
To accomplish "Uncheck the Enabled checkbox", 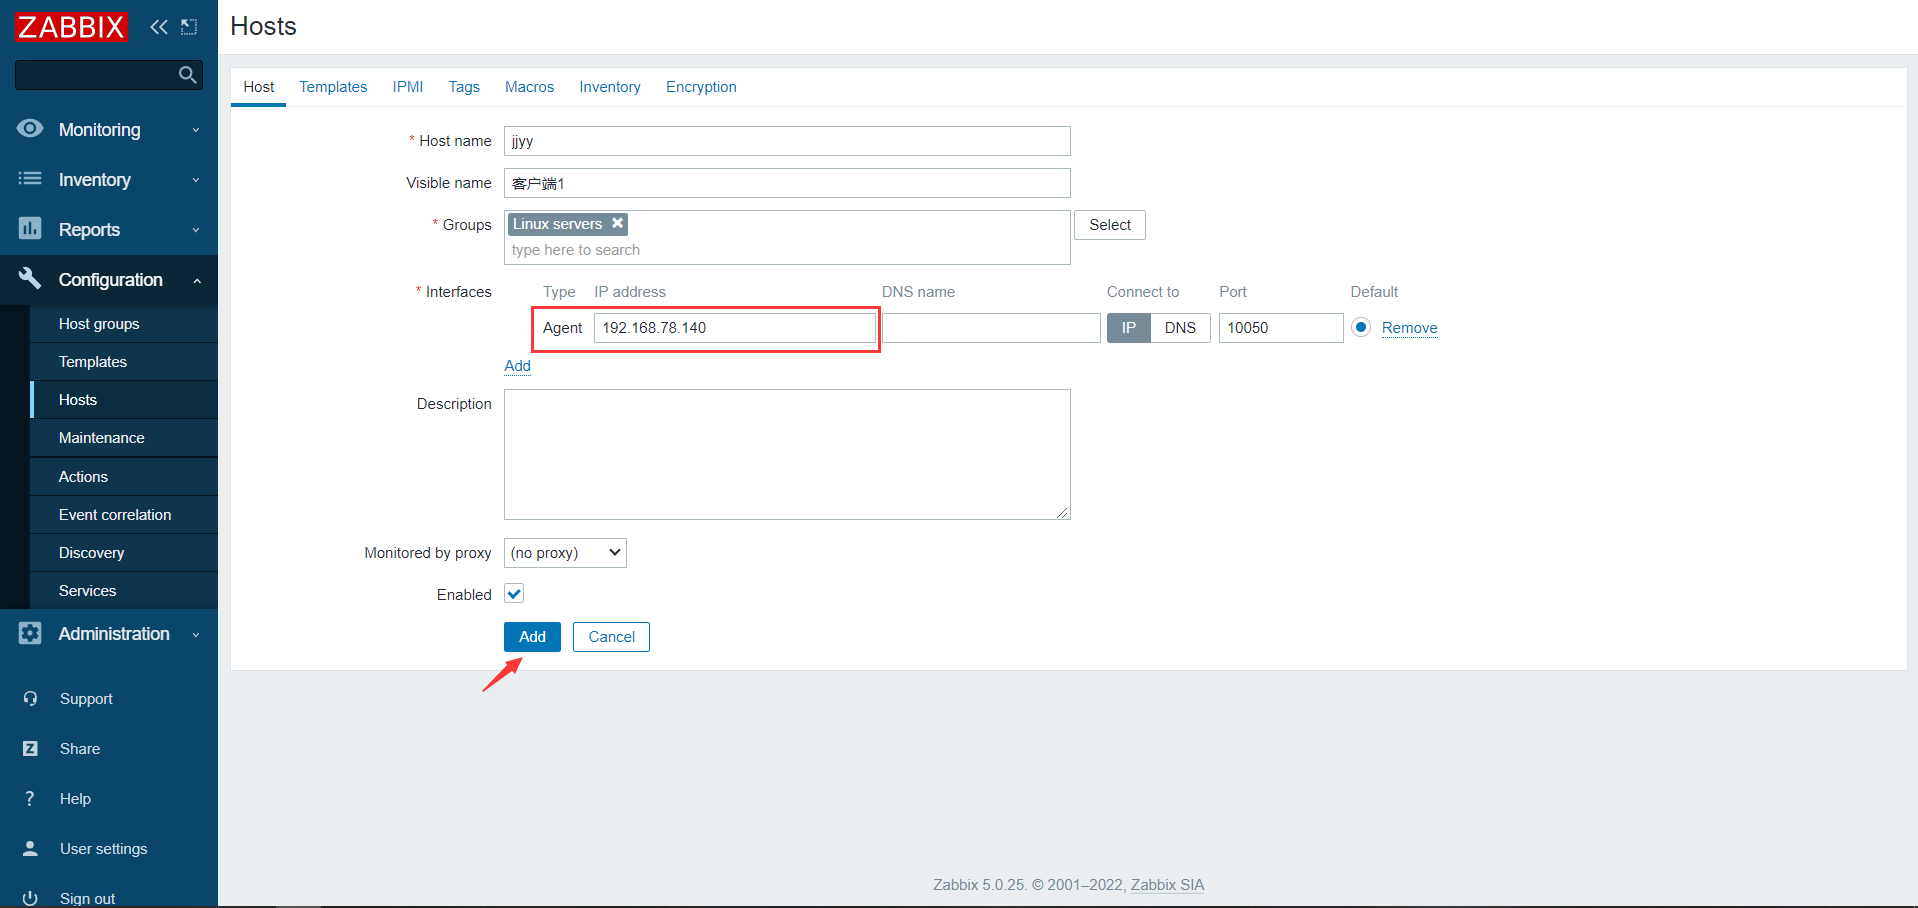I will [514, 594].
